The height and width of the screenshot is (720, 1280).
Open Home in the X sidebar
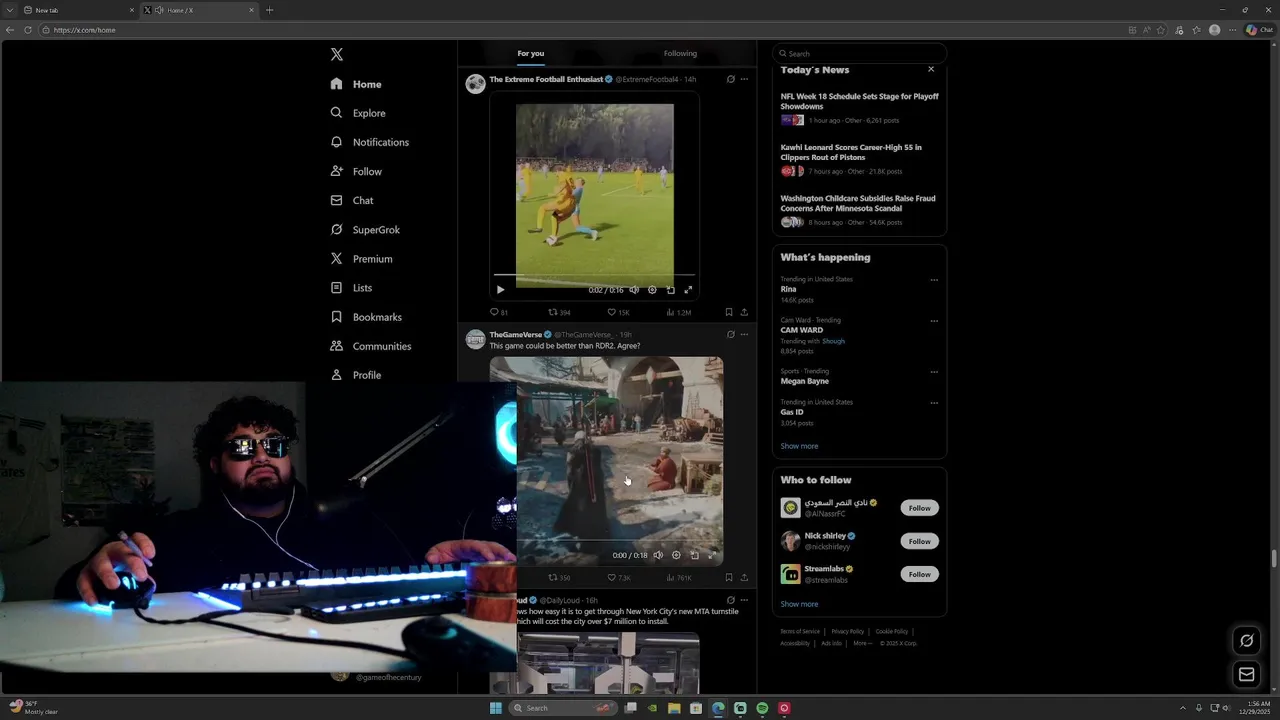356,84
